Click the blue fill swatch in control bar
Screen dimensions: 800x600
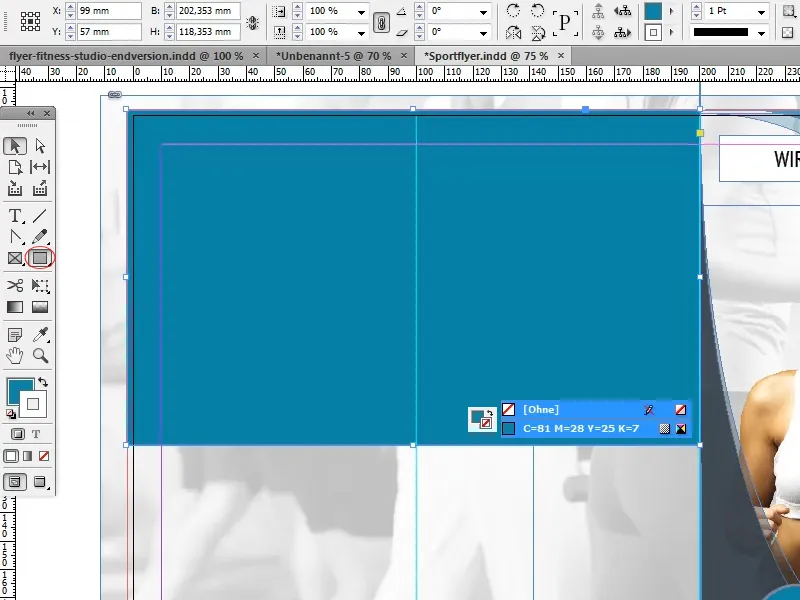pyautogui.click(x=653, y=11)
